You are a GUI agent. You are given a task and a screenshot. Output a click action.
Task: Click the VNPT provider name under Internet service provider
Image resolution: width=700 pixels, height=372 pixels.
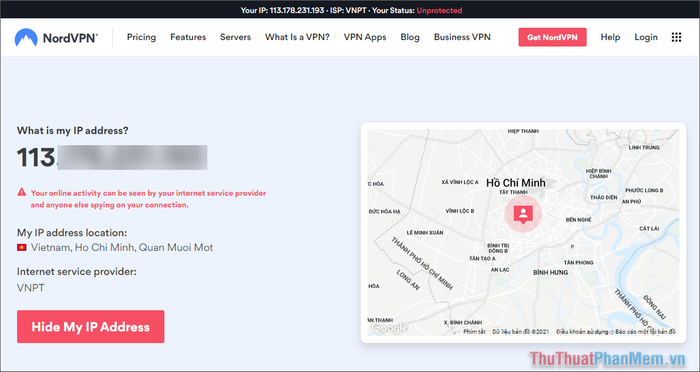[x=31, y=288]
